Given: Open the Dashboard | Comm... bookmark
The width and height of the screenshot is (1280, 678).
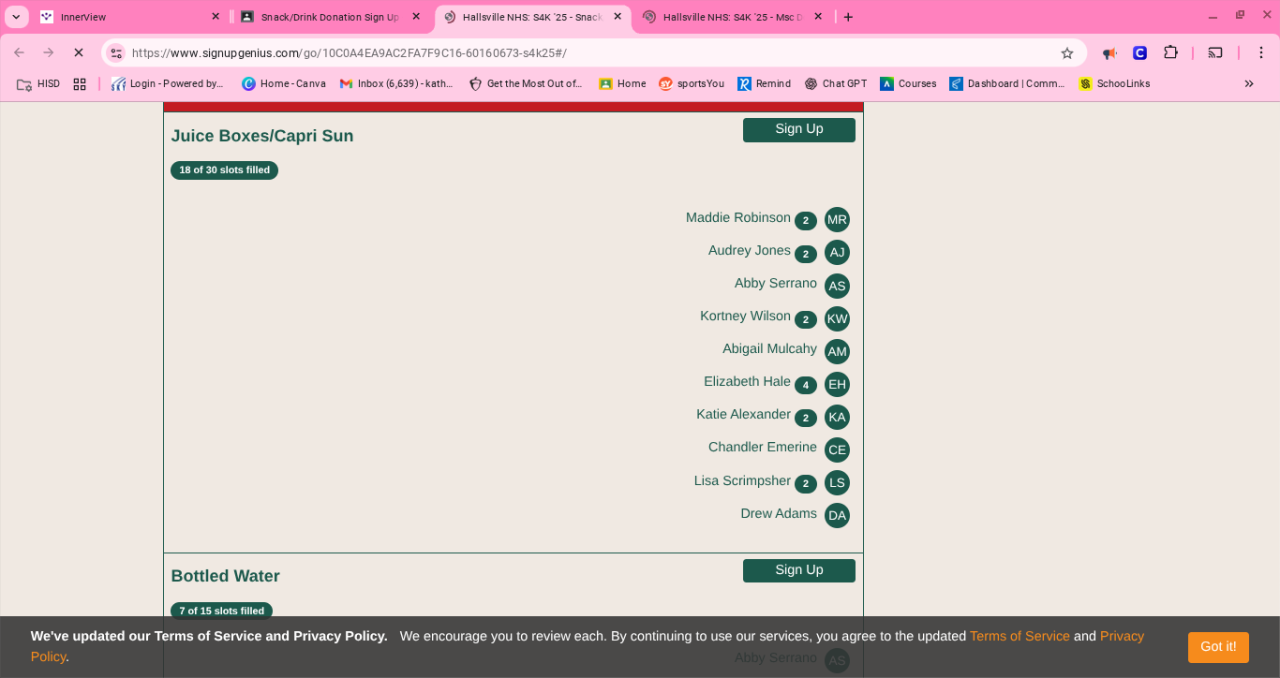Looking at the screenshot, I should (x=1007, y=84).
